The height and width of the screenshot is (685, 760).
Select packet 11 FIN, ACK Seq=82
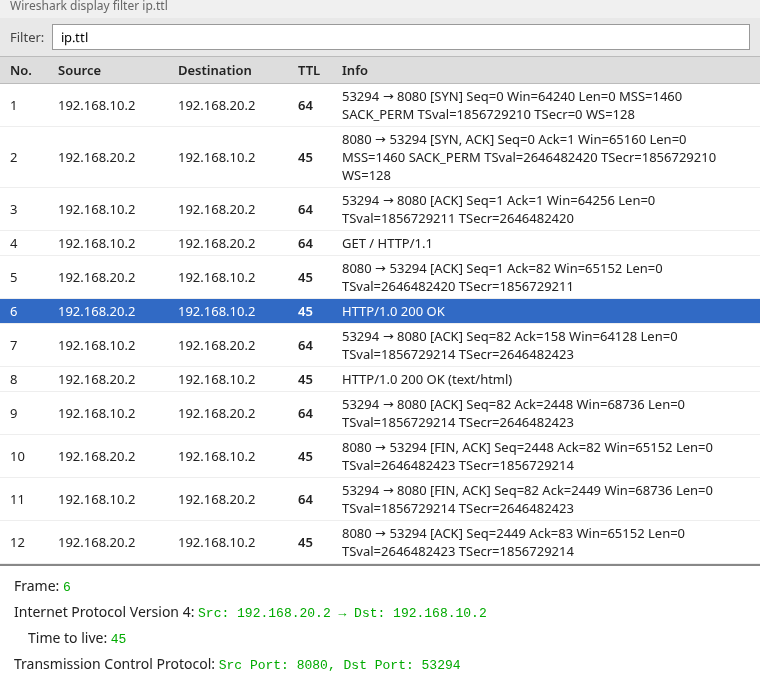coord(380,499)
